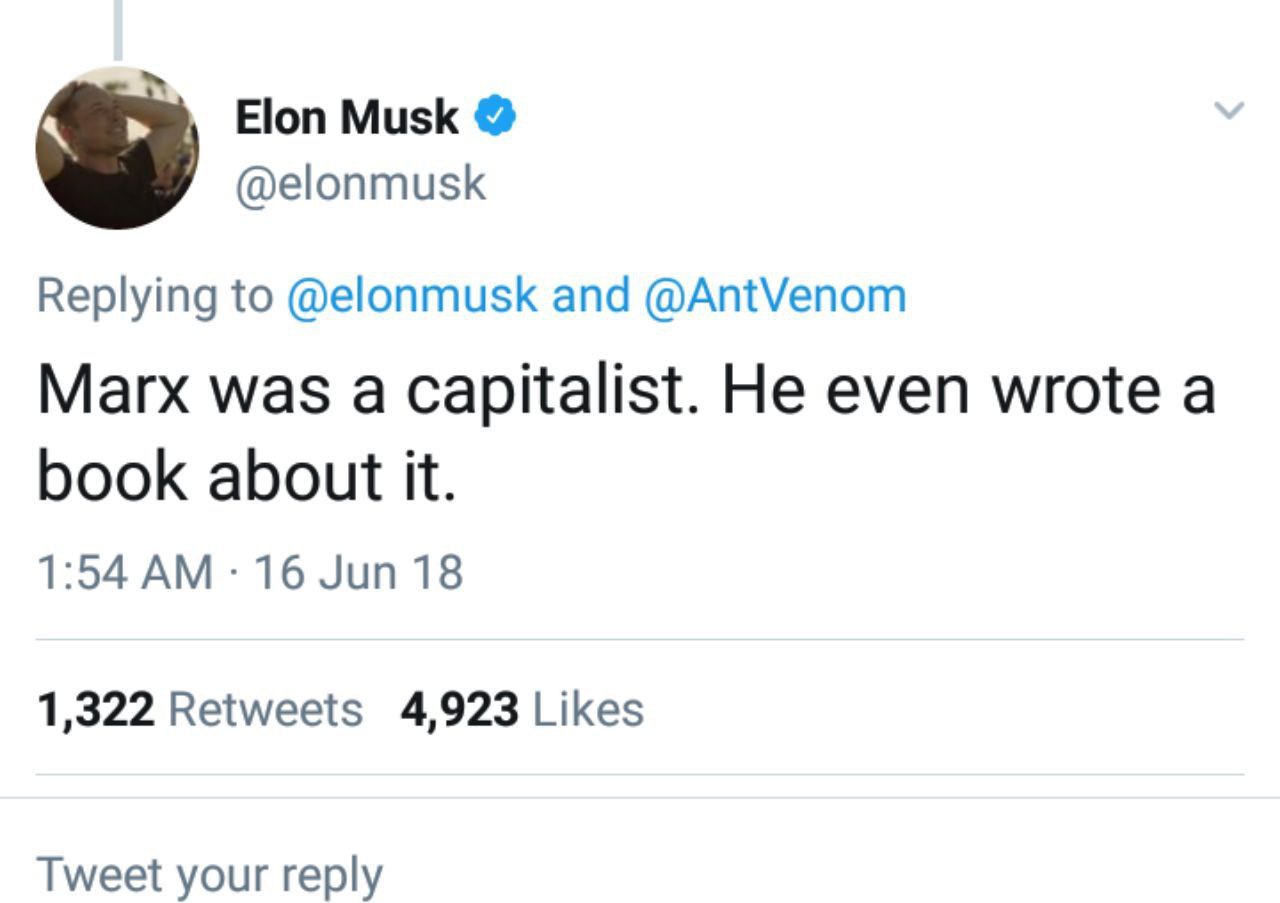1280x903 pixels.
Task: Click the tweet text about Marx
Action: [626, 432]
